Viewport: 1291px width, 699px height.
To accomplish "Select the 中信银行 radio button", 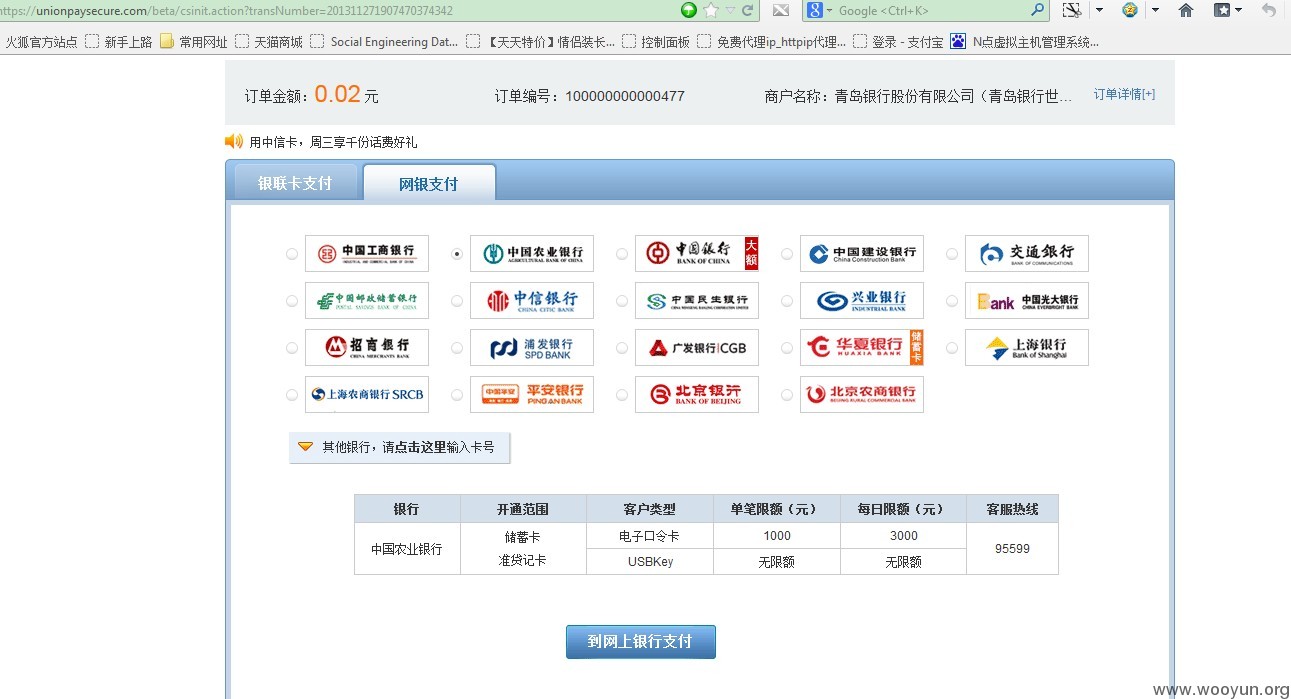I will click(x=457, y=301).
